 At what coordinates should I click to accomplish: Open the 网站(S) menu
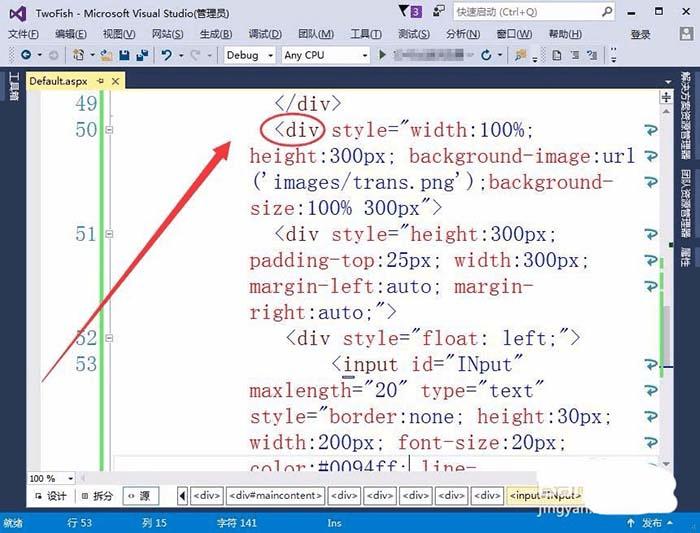coord(167,34)
